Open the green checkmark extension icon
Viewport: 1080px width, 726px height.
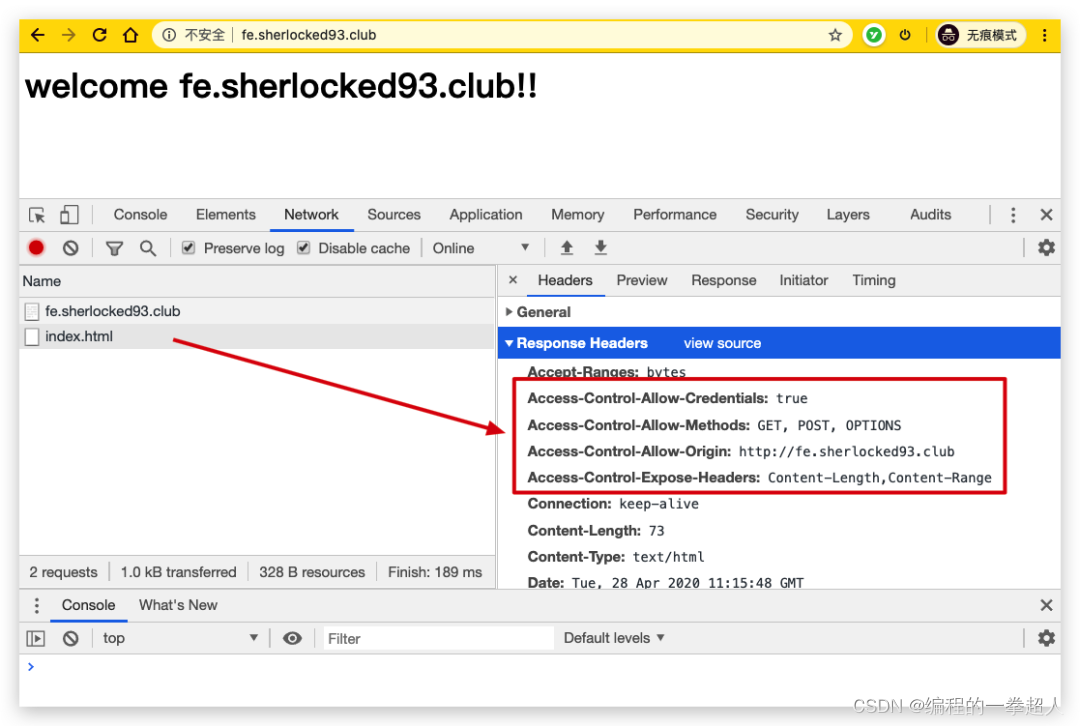click(873, 35)
